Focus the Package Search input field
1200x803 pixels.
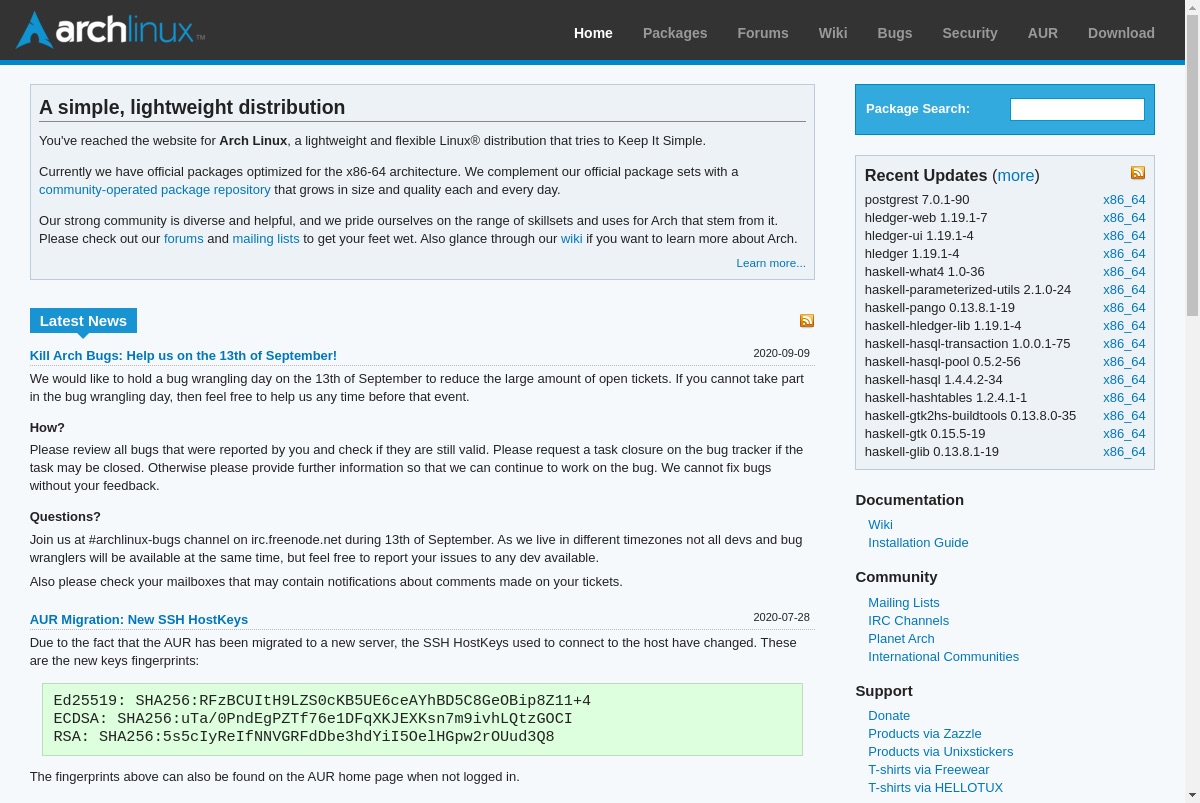[x=1077, y=109]
